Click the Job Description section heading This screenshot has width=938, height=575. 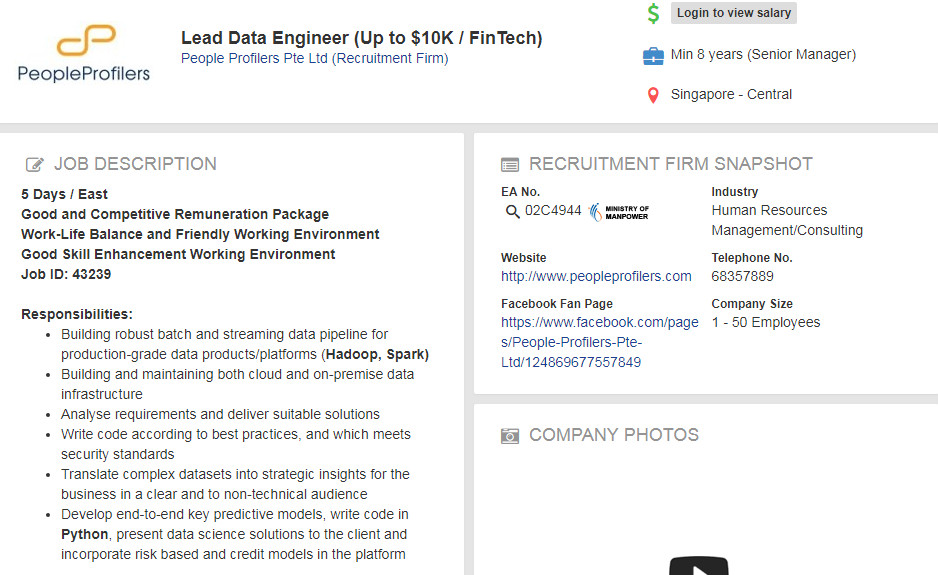click(135, 164)
